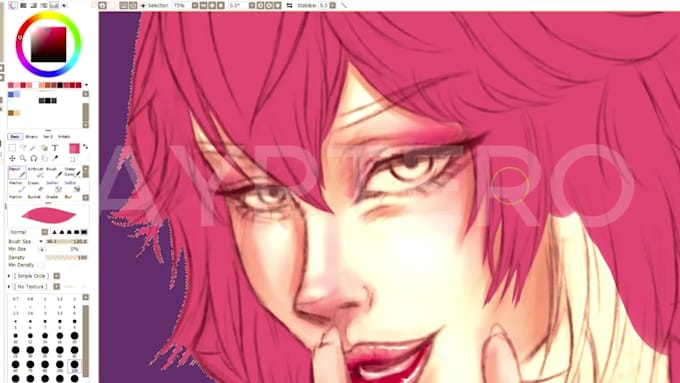Choose the Pencil brush tool
This screenshot has height=383, width=680.
pyautogui.click(x=17, y=173)
